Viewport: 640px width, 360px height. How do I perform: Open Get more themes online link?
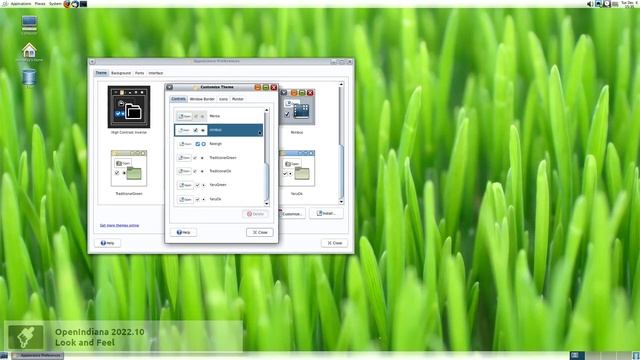tap(119, 225)
